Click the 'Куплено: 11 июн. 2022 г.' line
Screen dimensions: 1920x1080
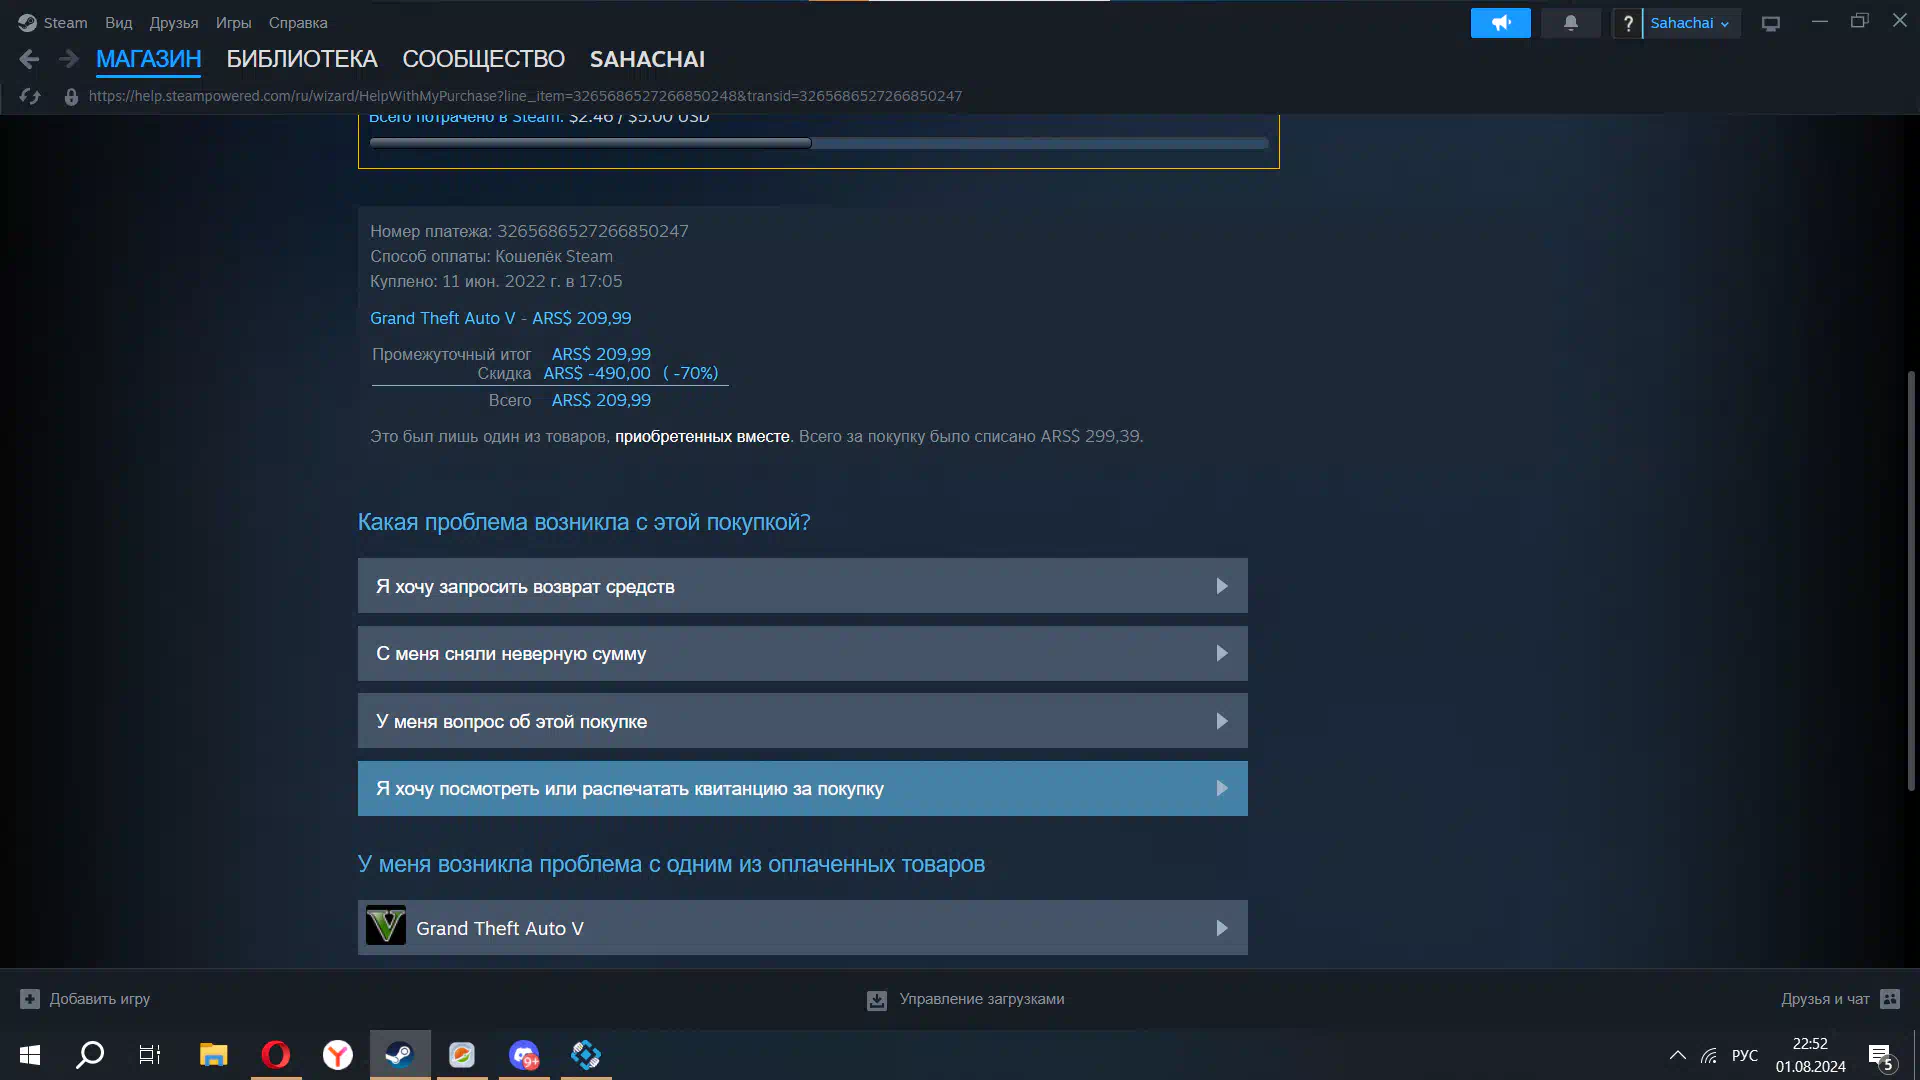point(496,282)
